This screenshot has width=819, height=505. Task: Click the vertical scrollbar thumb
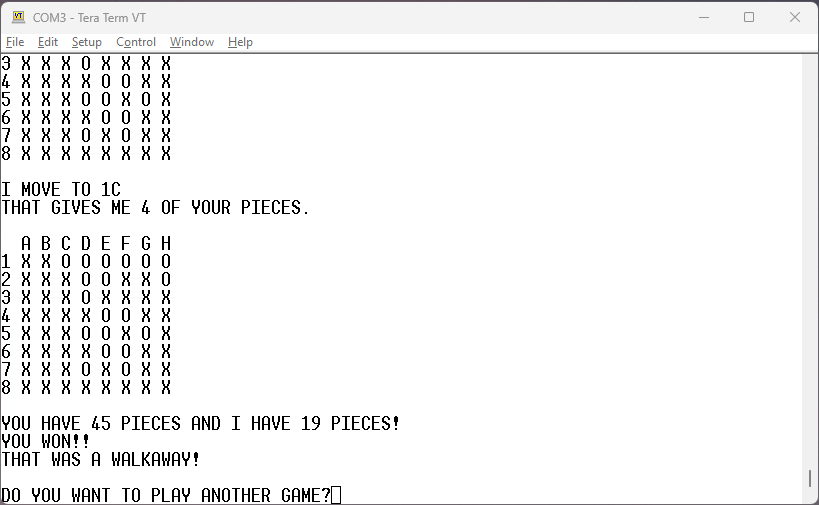pos(810,479)
